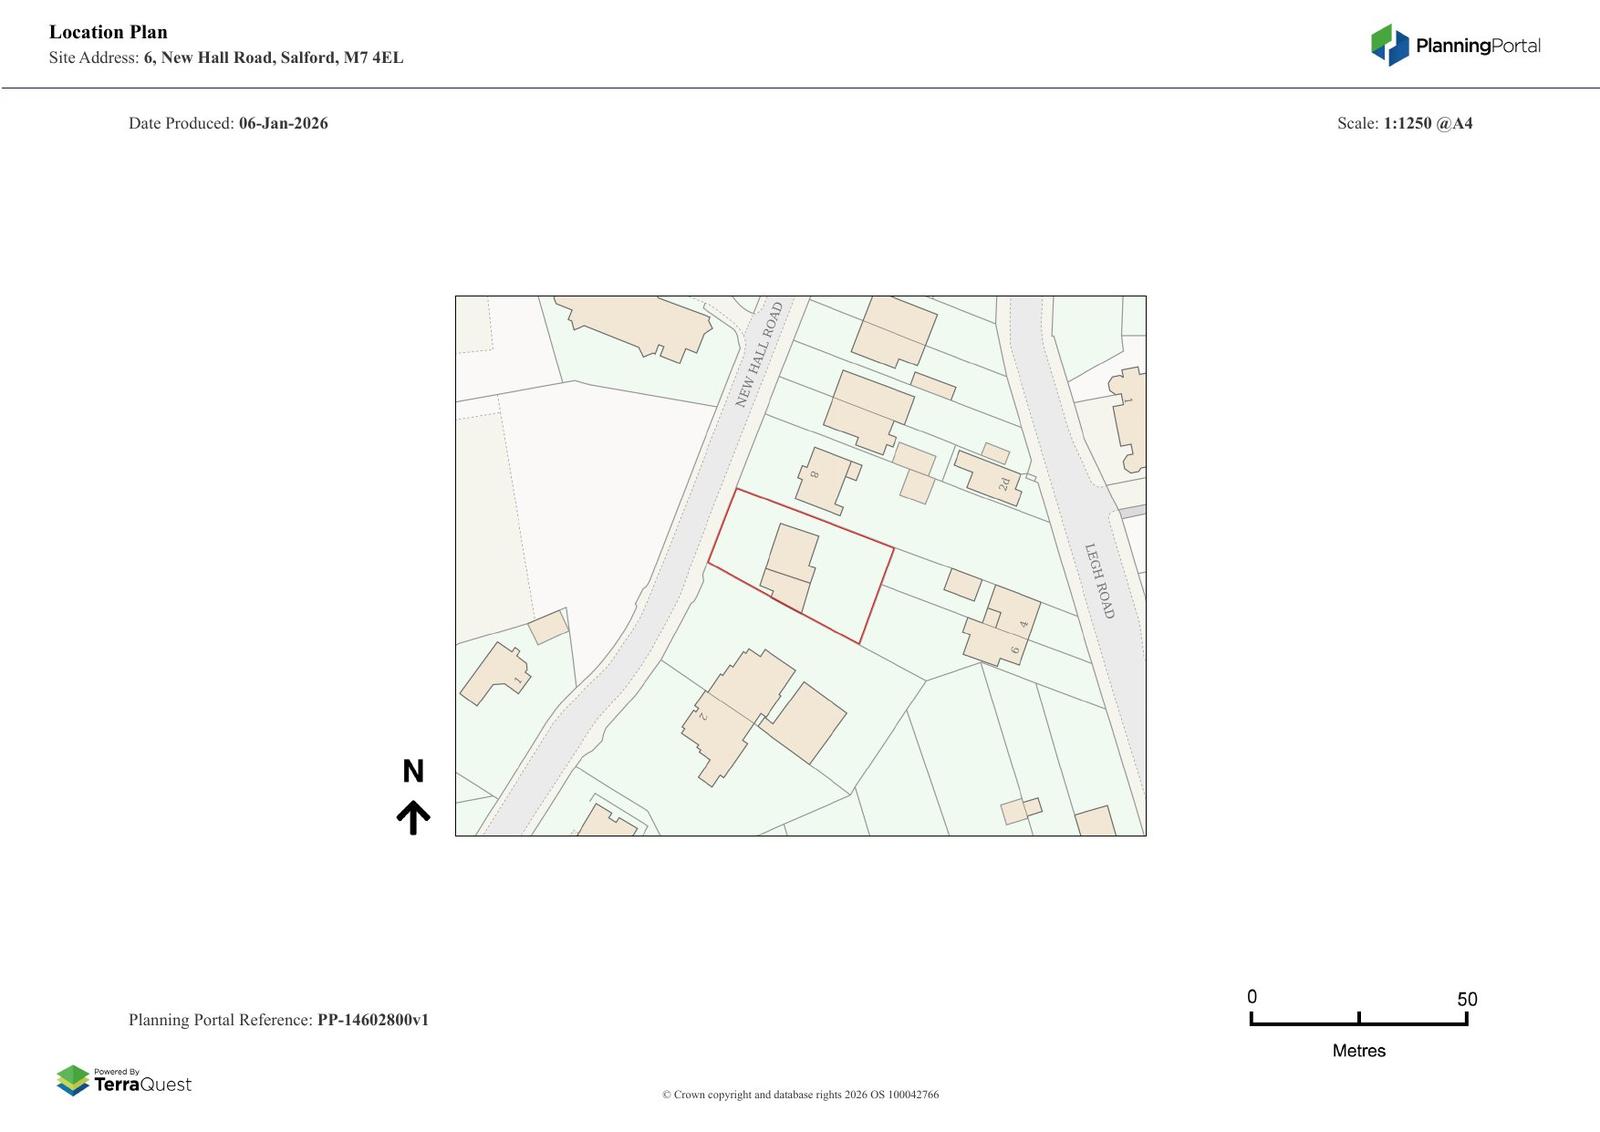Click the north arrow symbol
Viewport: 1600px width, 1132px height.
coord(413,817)
